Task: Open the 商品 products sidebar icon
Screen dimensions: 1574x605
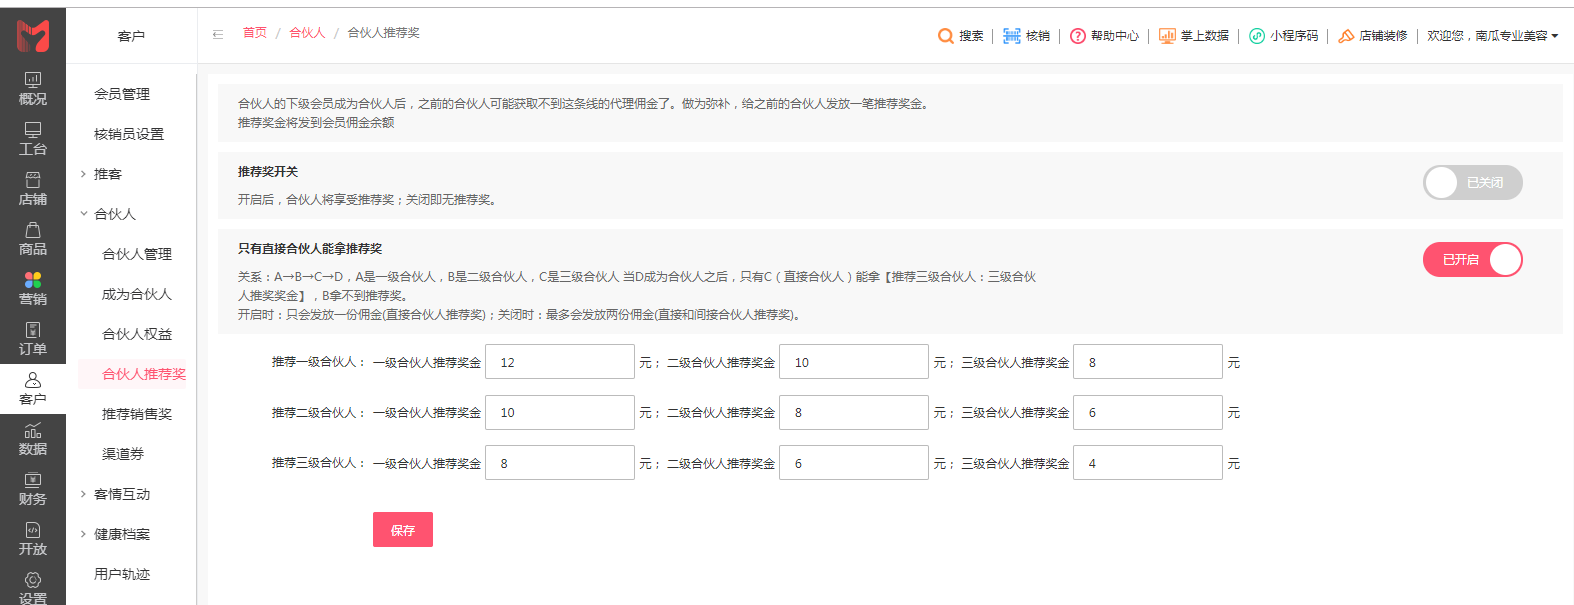Action: 33,239
